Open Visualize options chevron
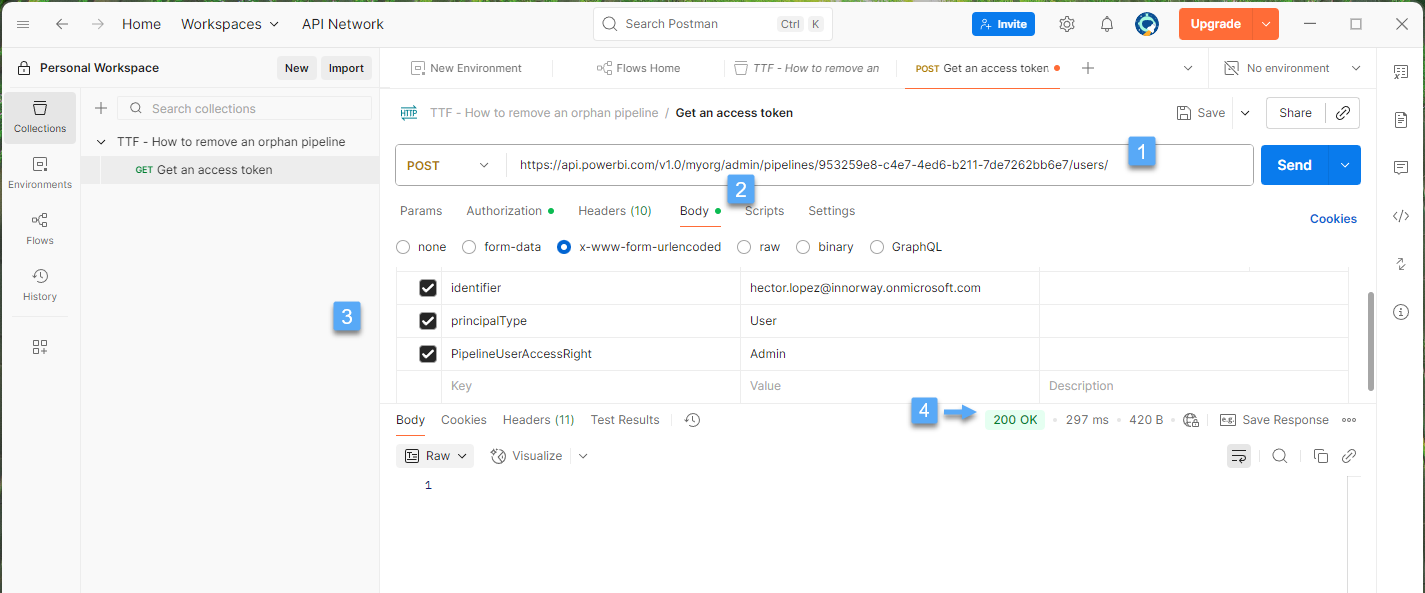 583,456
